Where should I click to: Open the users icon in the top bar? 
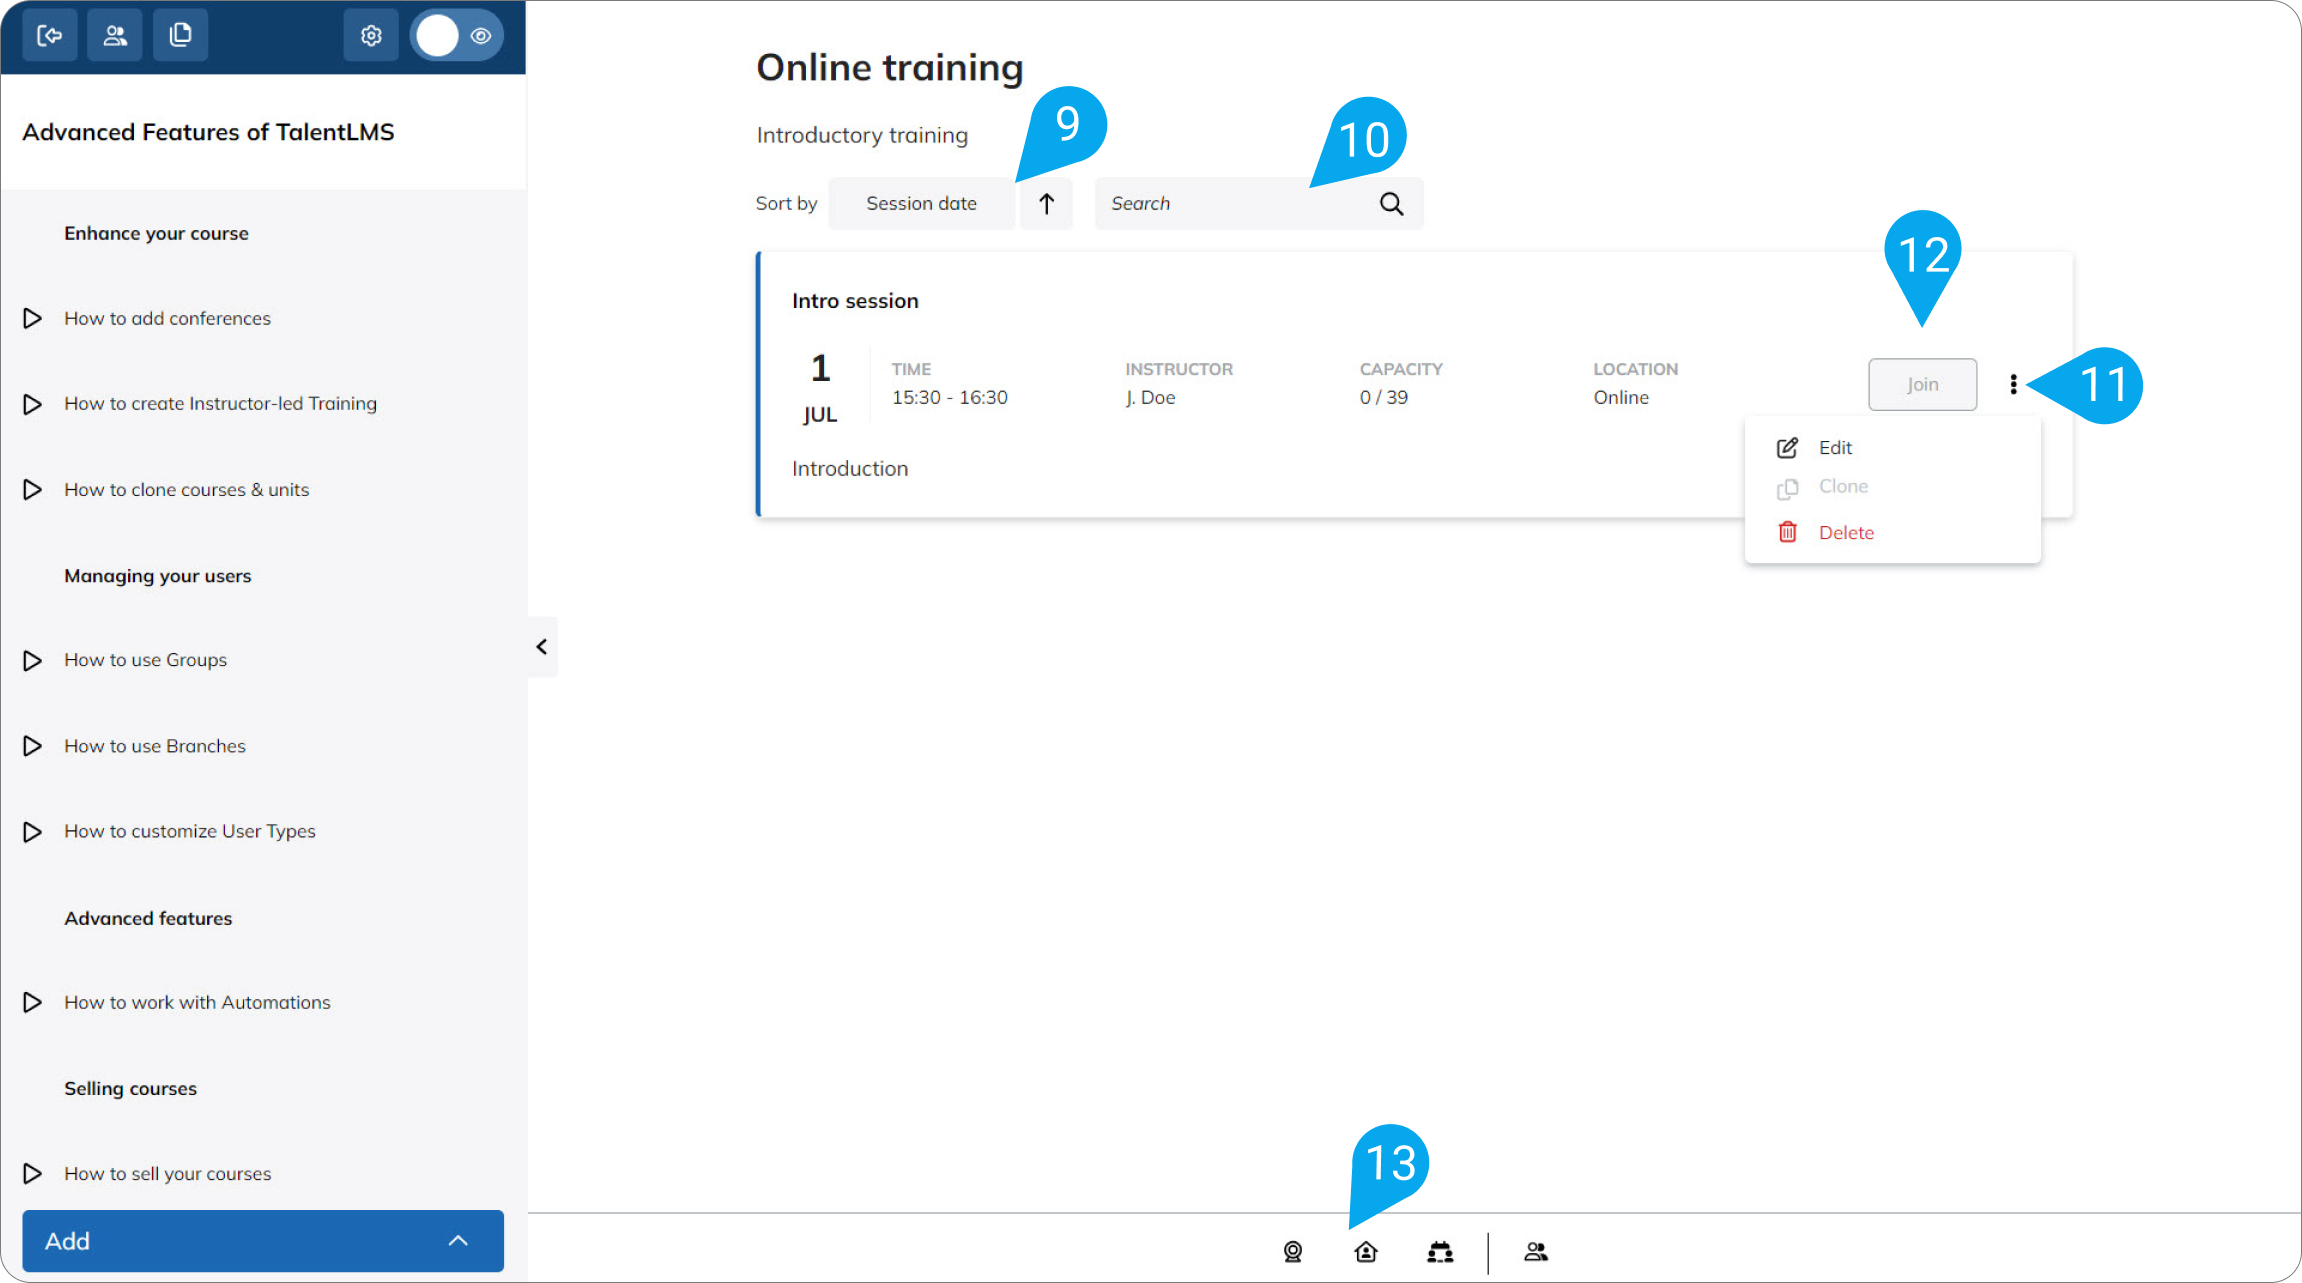pyautogui.click(x=115, y=34)
